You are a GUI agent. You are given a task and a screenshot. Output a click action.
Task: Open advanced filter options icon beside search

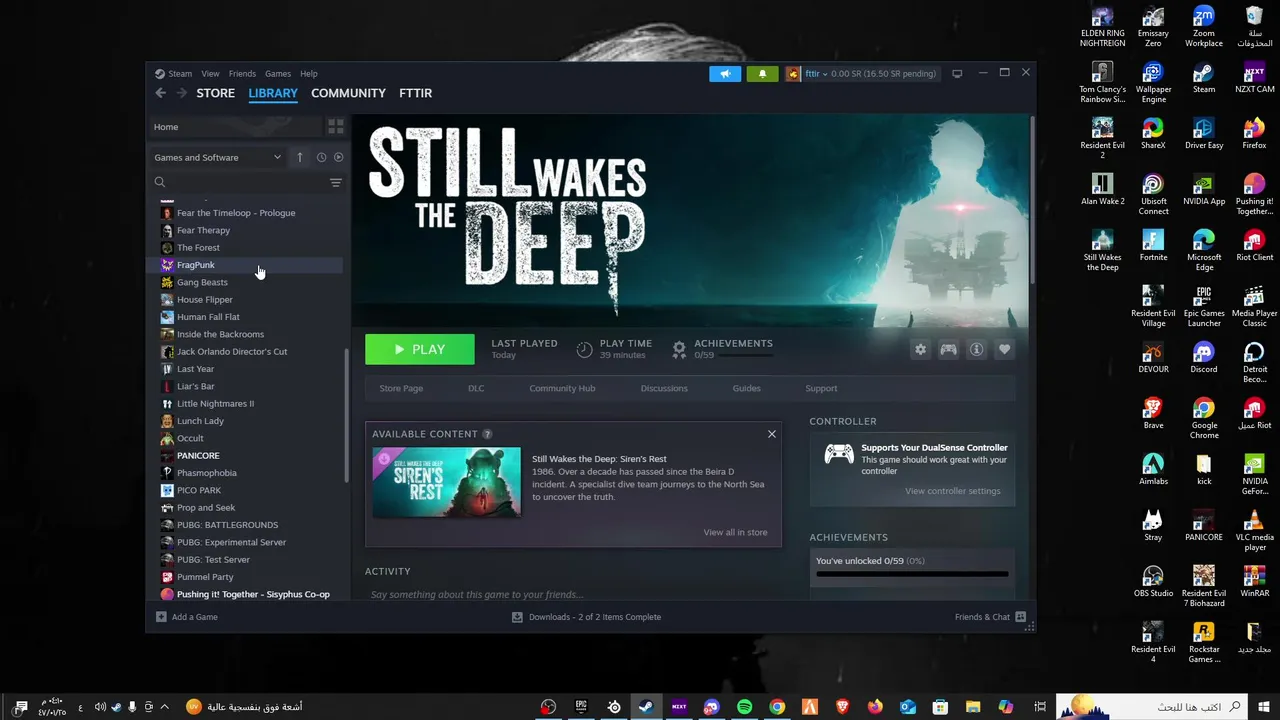336,182
